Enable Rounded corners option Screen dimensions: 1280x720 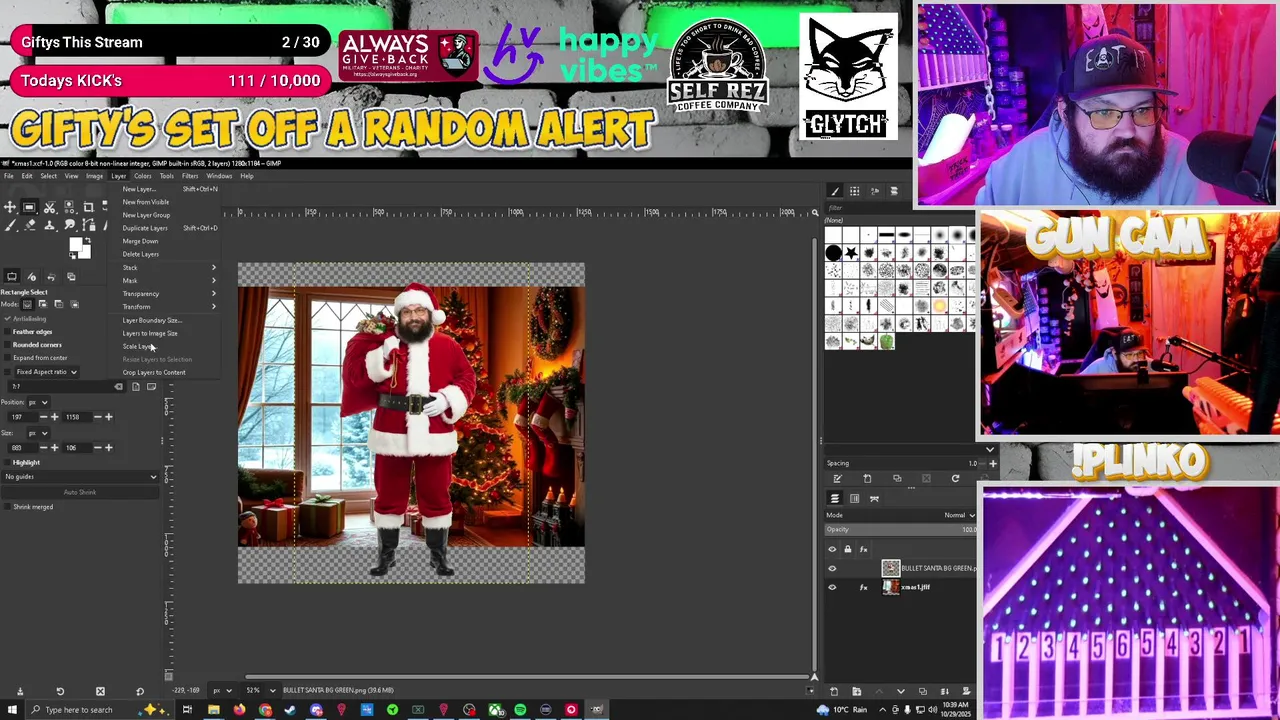pos(7,345)
